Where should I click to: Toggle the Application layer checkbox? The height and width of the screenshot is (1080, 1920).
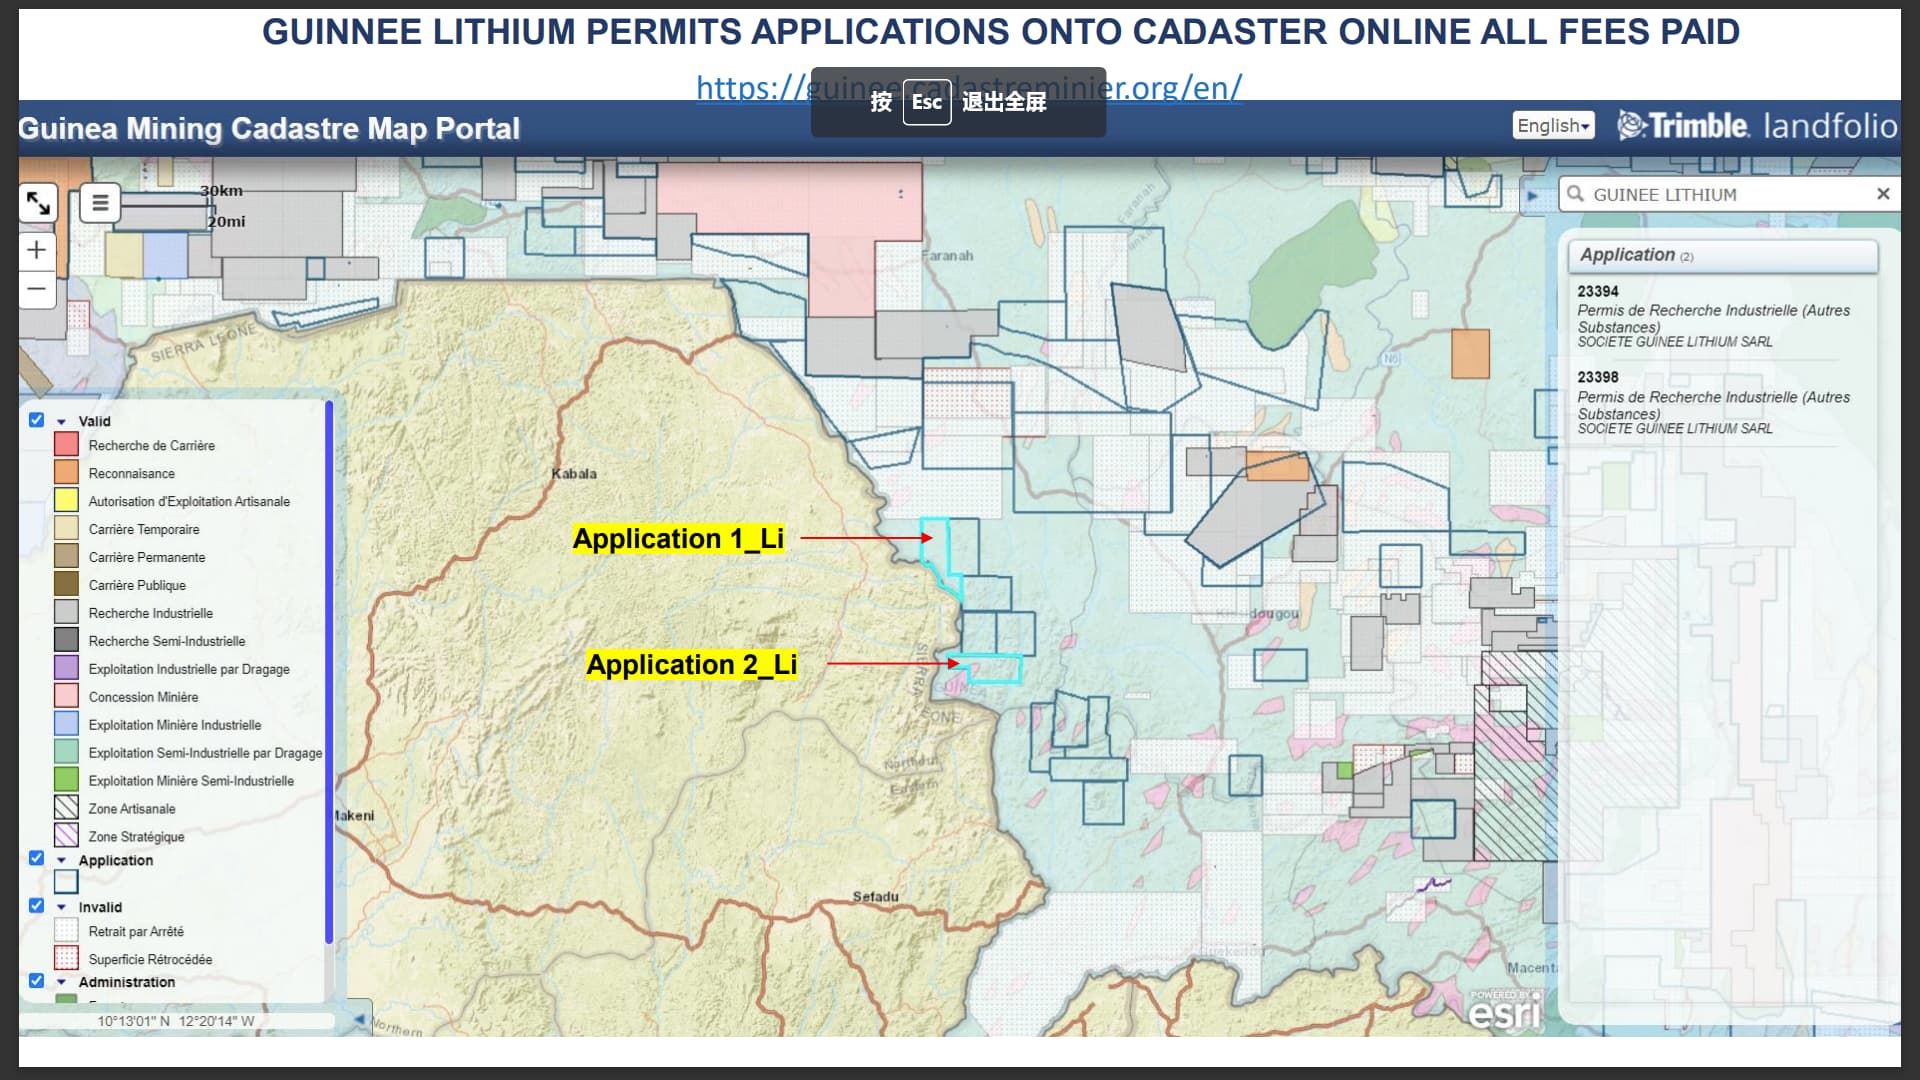point(37,859)
